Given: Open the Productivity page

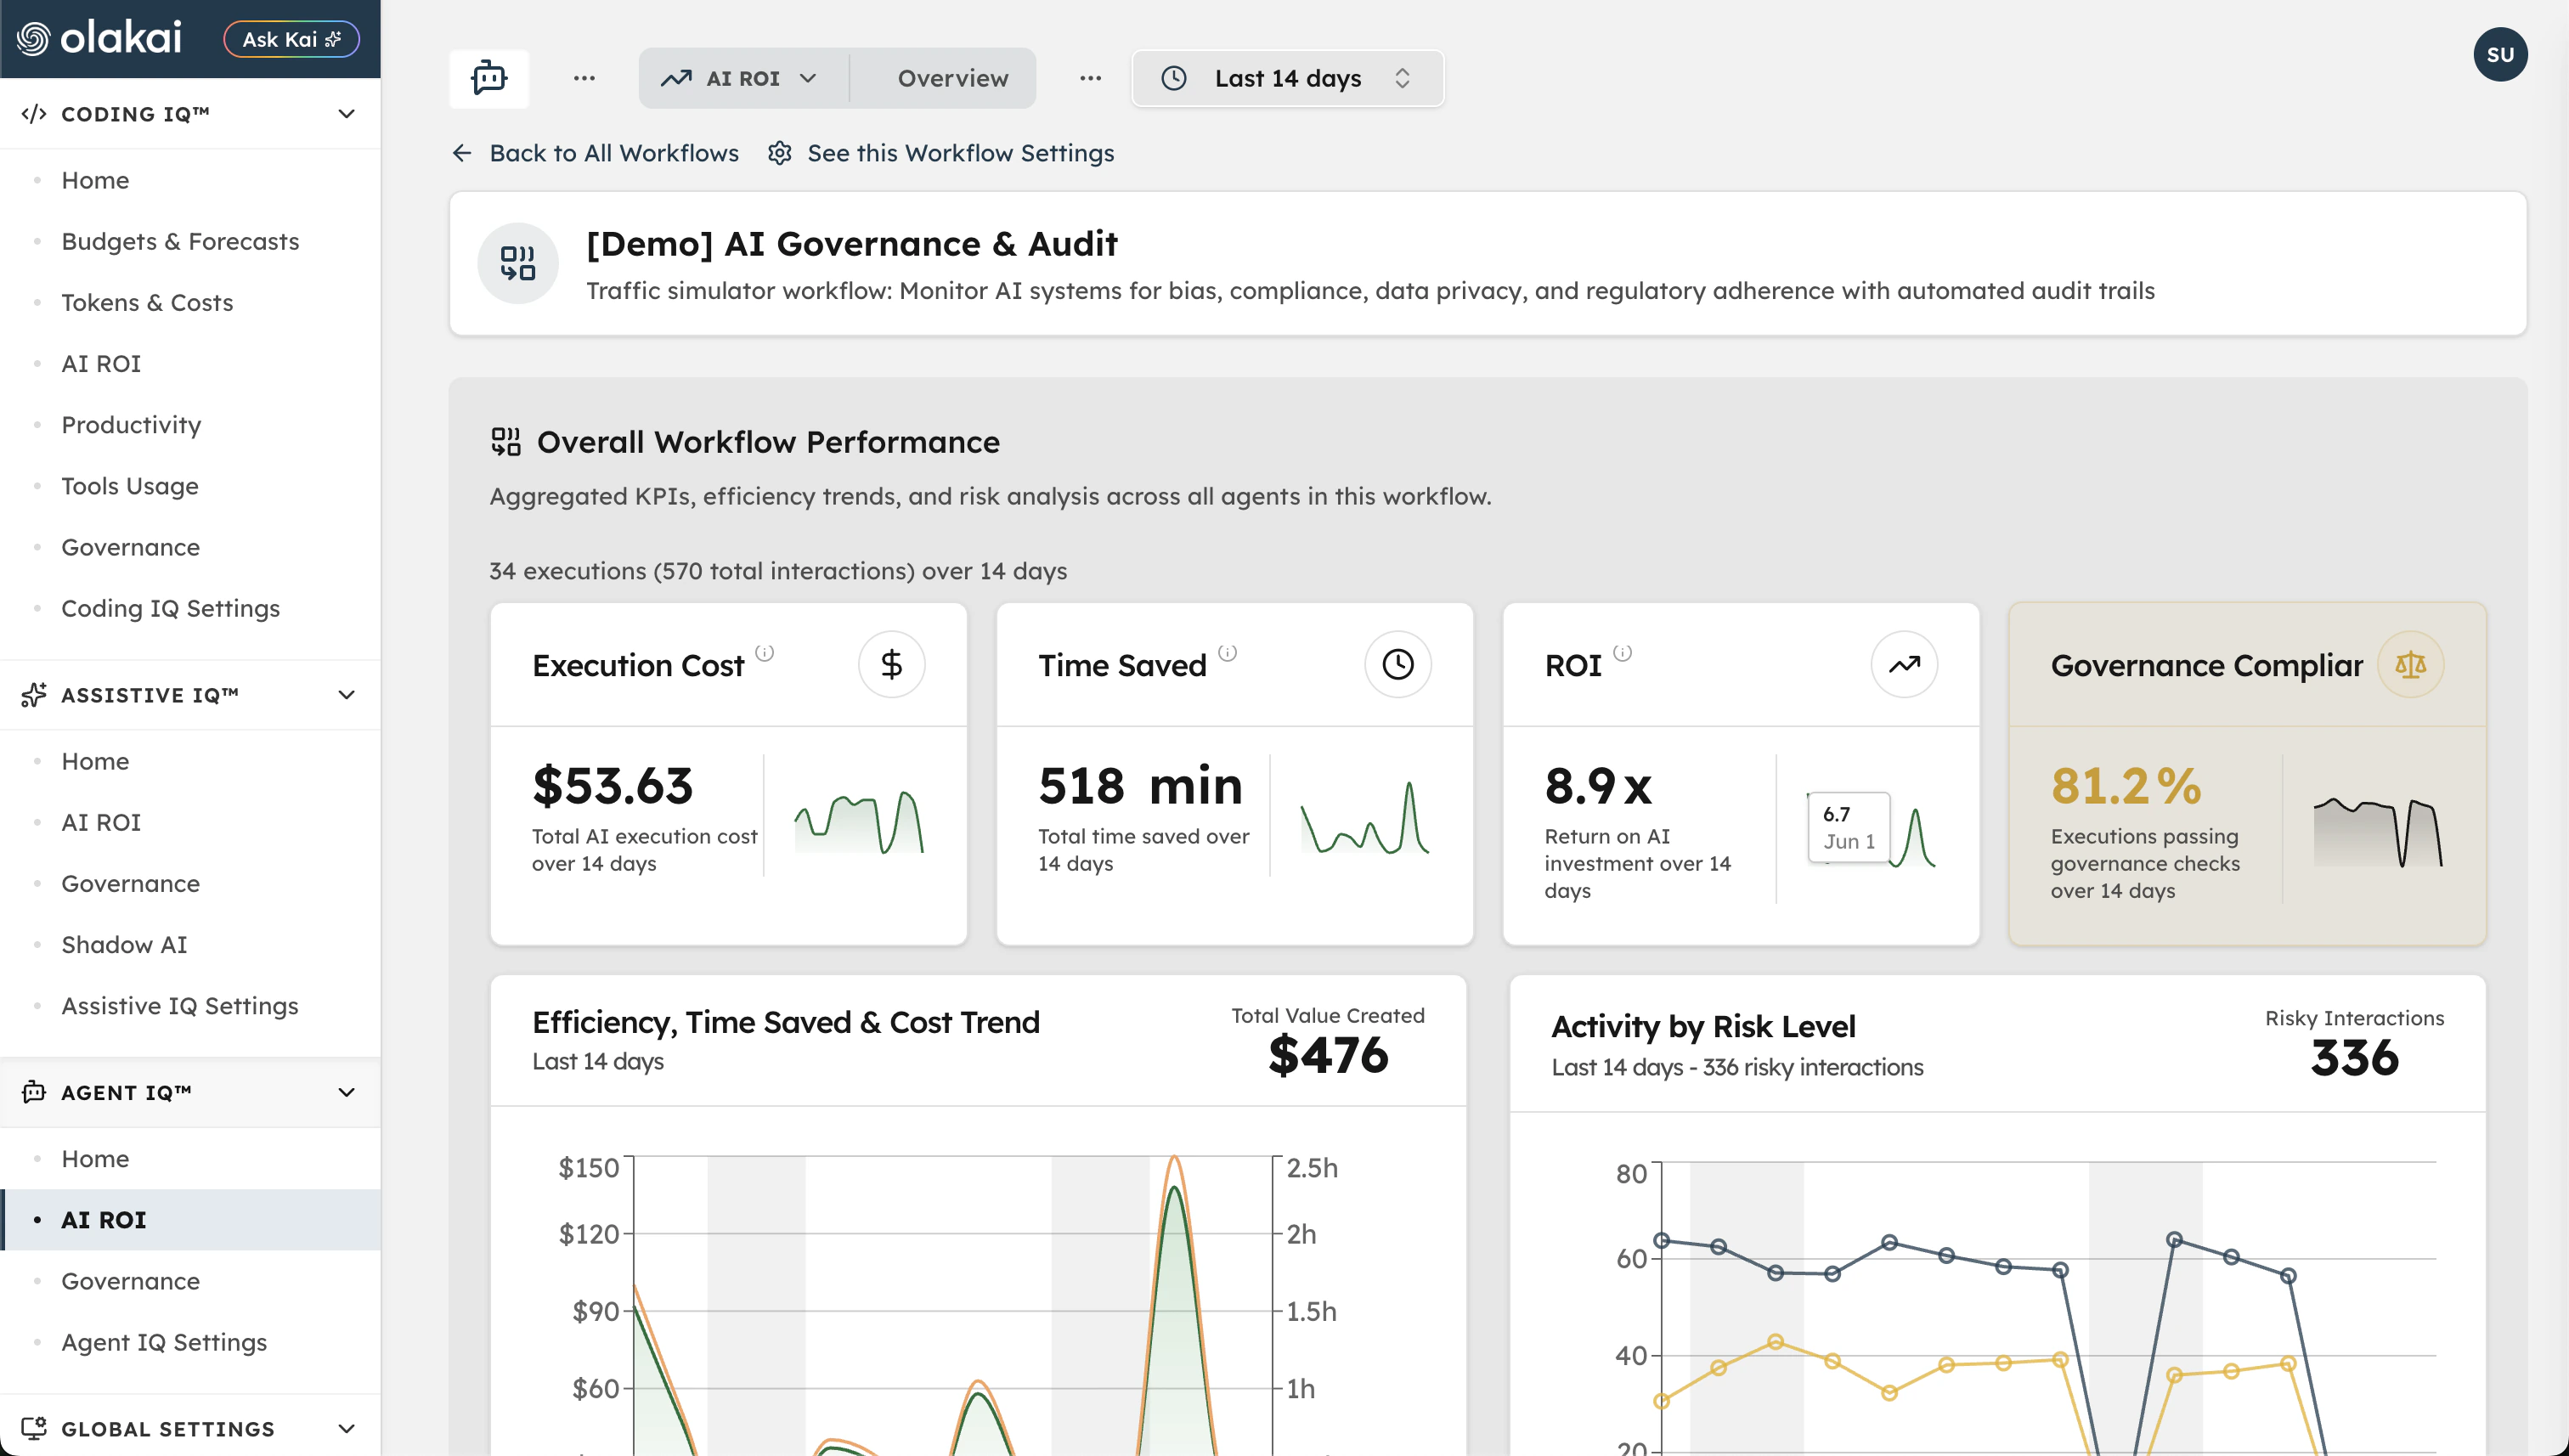Looking at the screenshot, I should pyautogui.click(x=131, y=424).
